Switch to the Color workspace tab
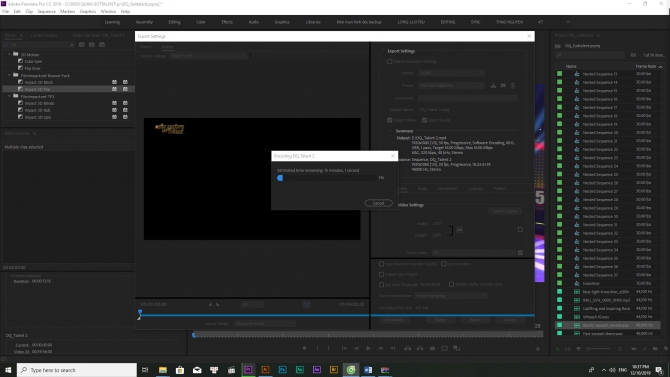This screenshot has width=670, height=377. tap(201, 22)
